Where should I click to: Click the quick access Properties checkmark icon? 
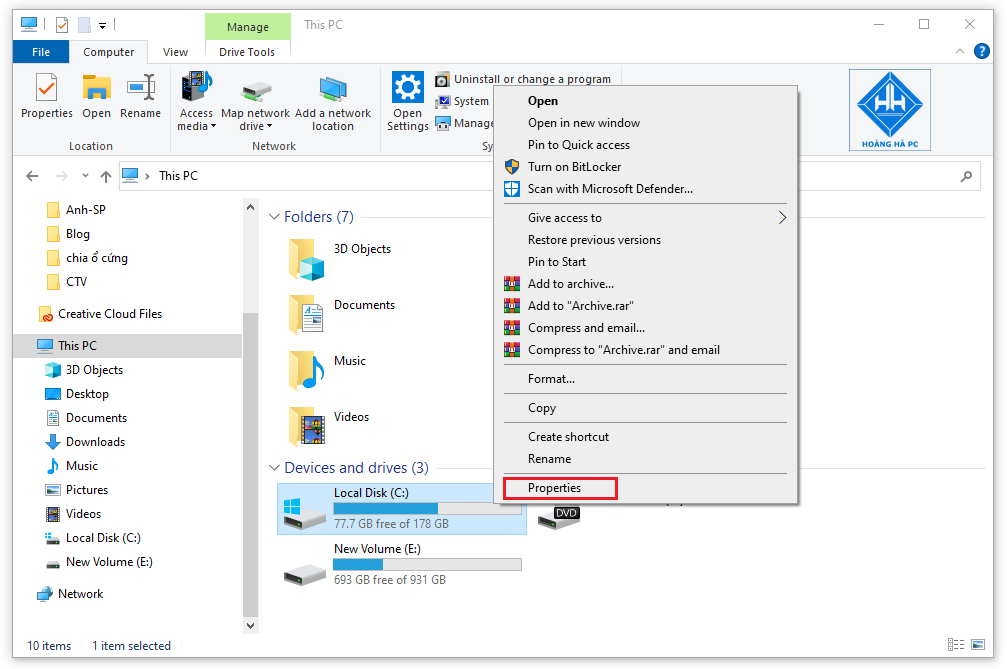pyautogui.click(x=62, y=25)
